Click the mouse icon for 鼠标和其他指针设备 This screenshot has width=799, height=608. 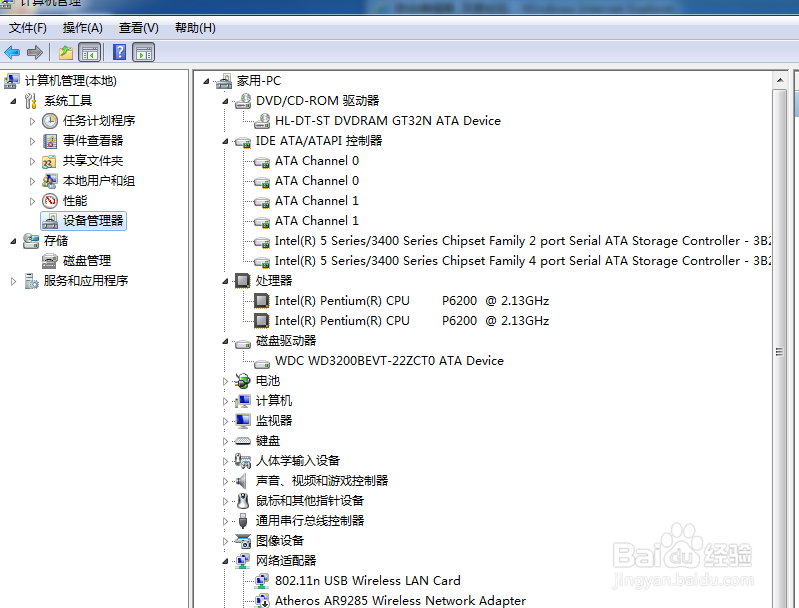243,500
